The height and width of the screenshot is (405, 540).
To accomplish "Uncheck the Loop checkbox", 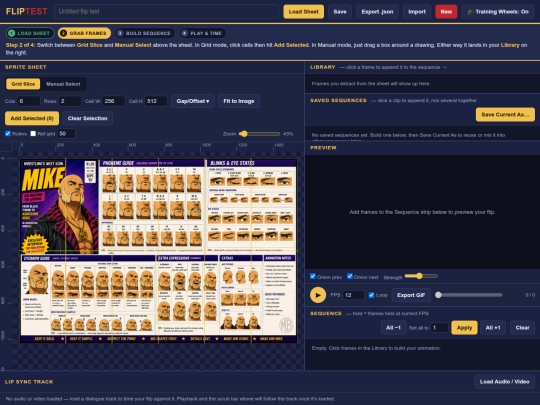I will pos(371,295).
